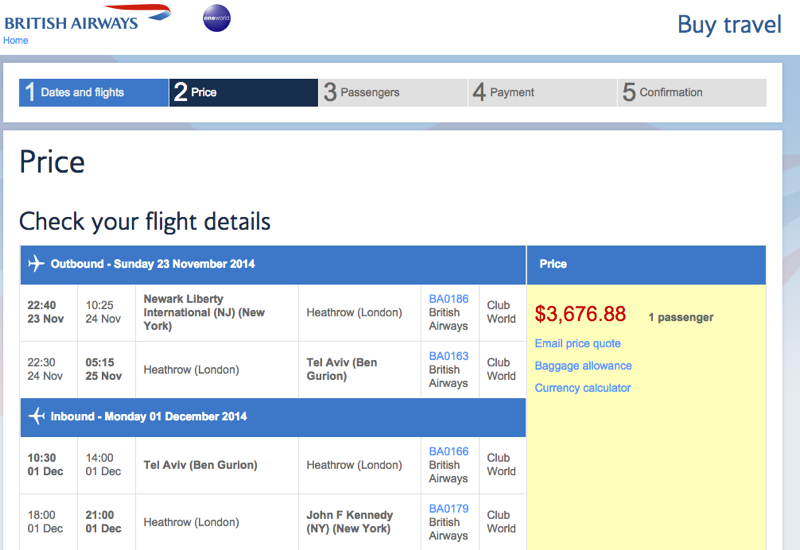This screenshot has width=800, height=550.
Task: Open flight BA0166 details
Action: point(448,452)
